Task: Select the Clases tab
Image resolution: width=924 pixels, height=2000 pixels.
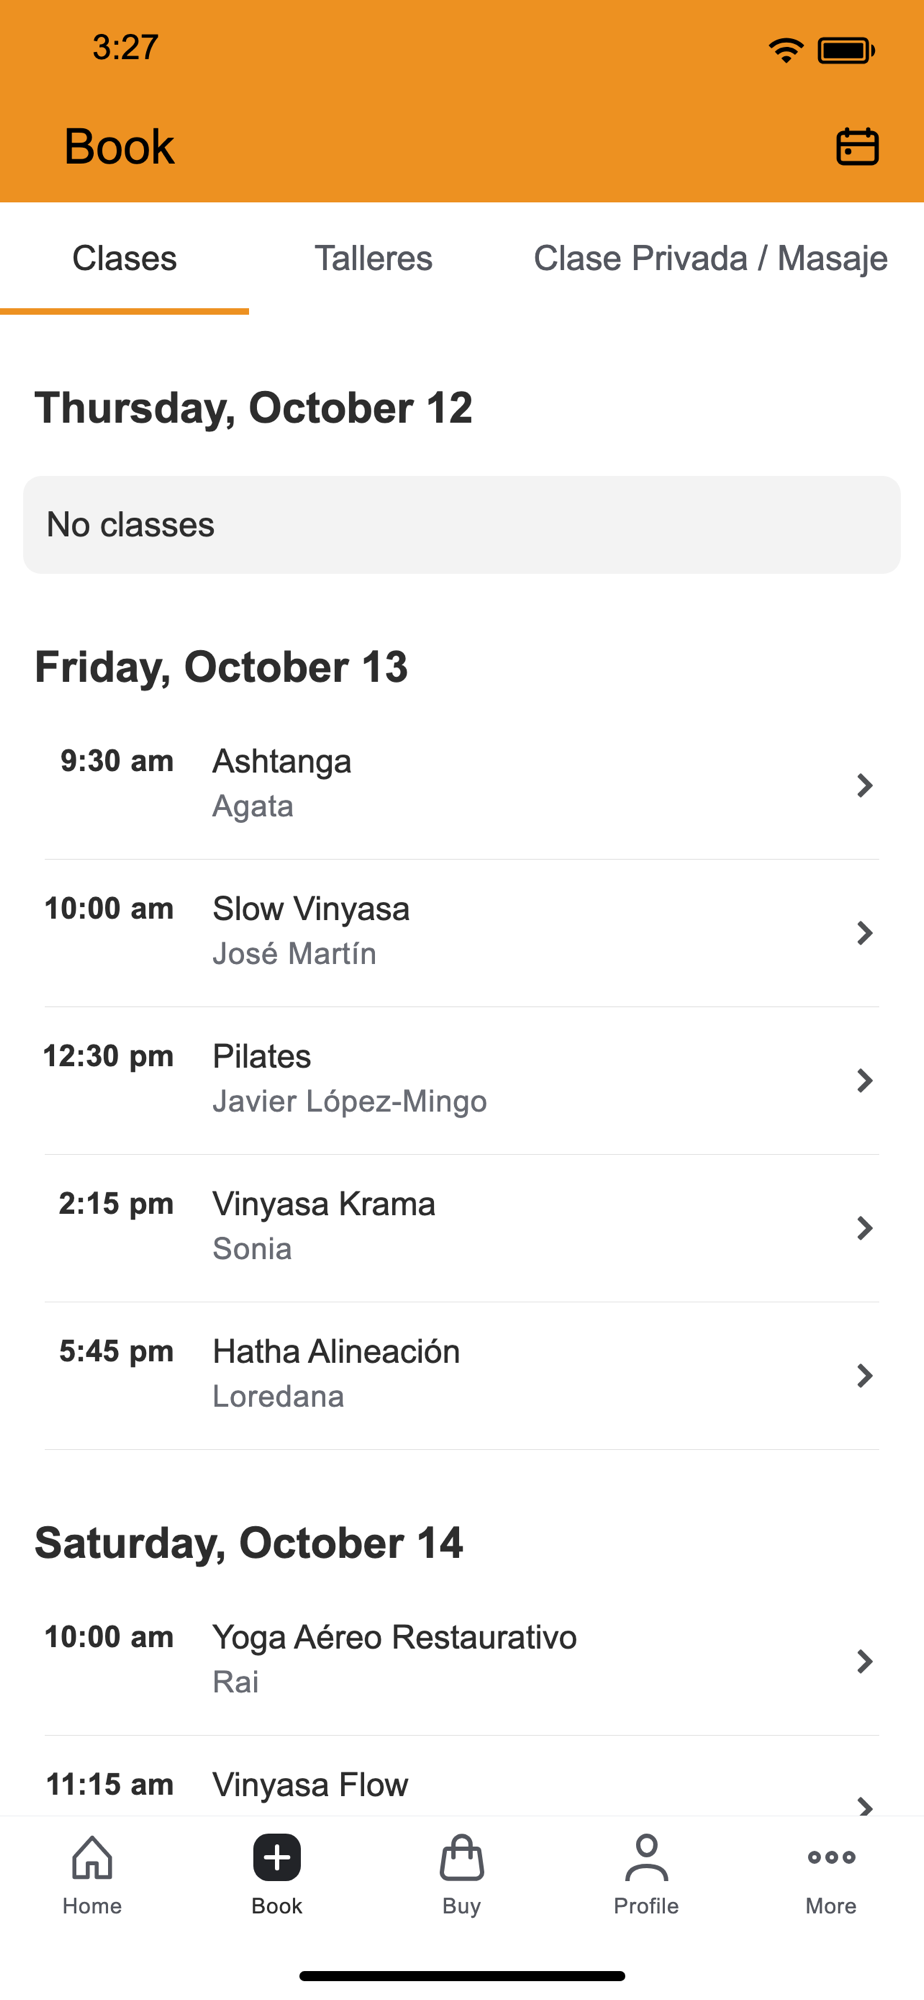Action: pos(124,258)
